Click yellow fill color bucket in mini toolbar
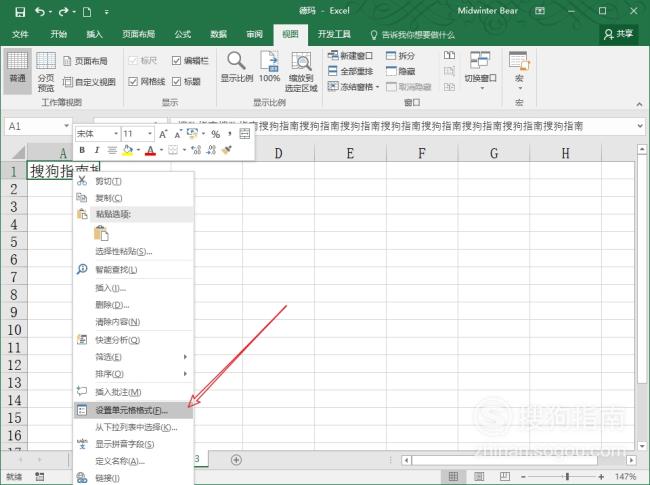Image resolution: width=650 pixels, height=485 pixels. pos(128,150)
